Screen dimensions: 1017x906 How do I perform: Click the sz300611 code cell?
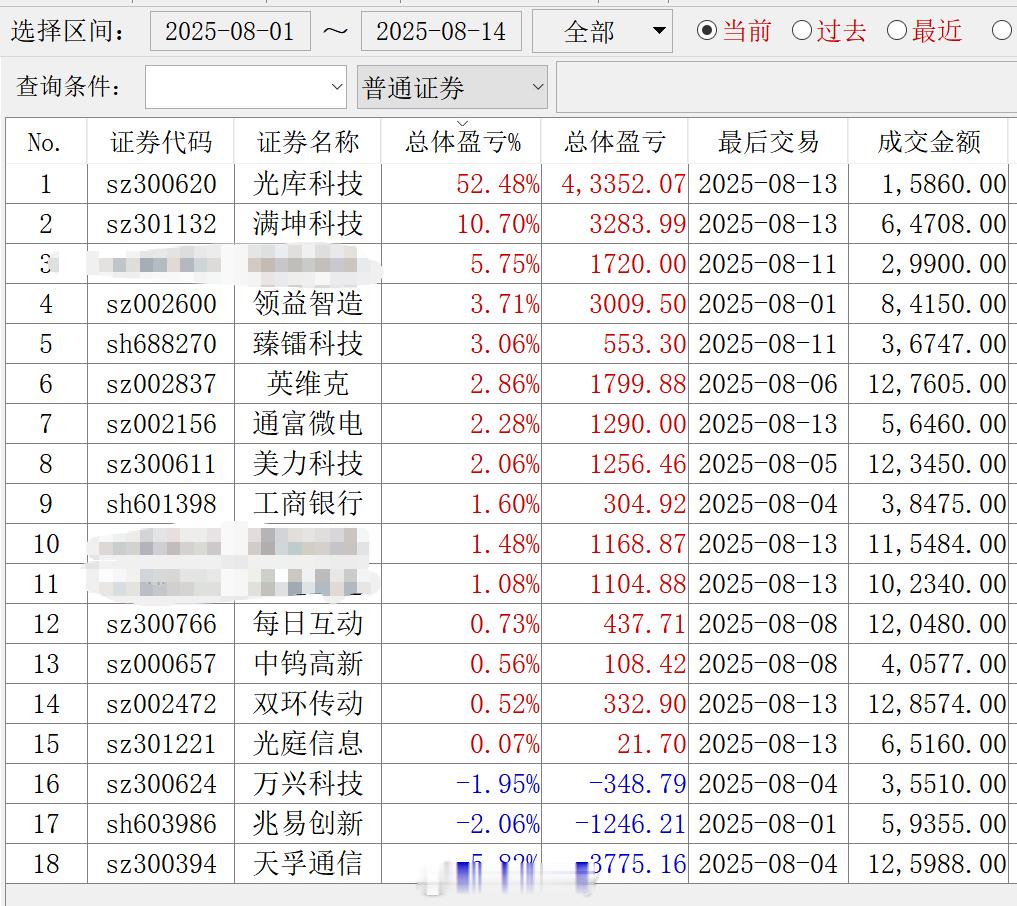coord(161,464)
